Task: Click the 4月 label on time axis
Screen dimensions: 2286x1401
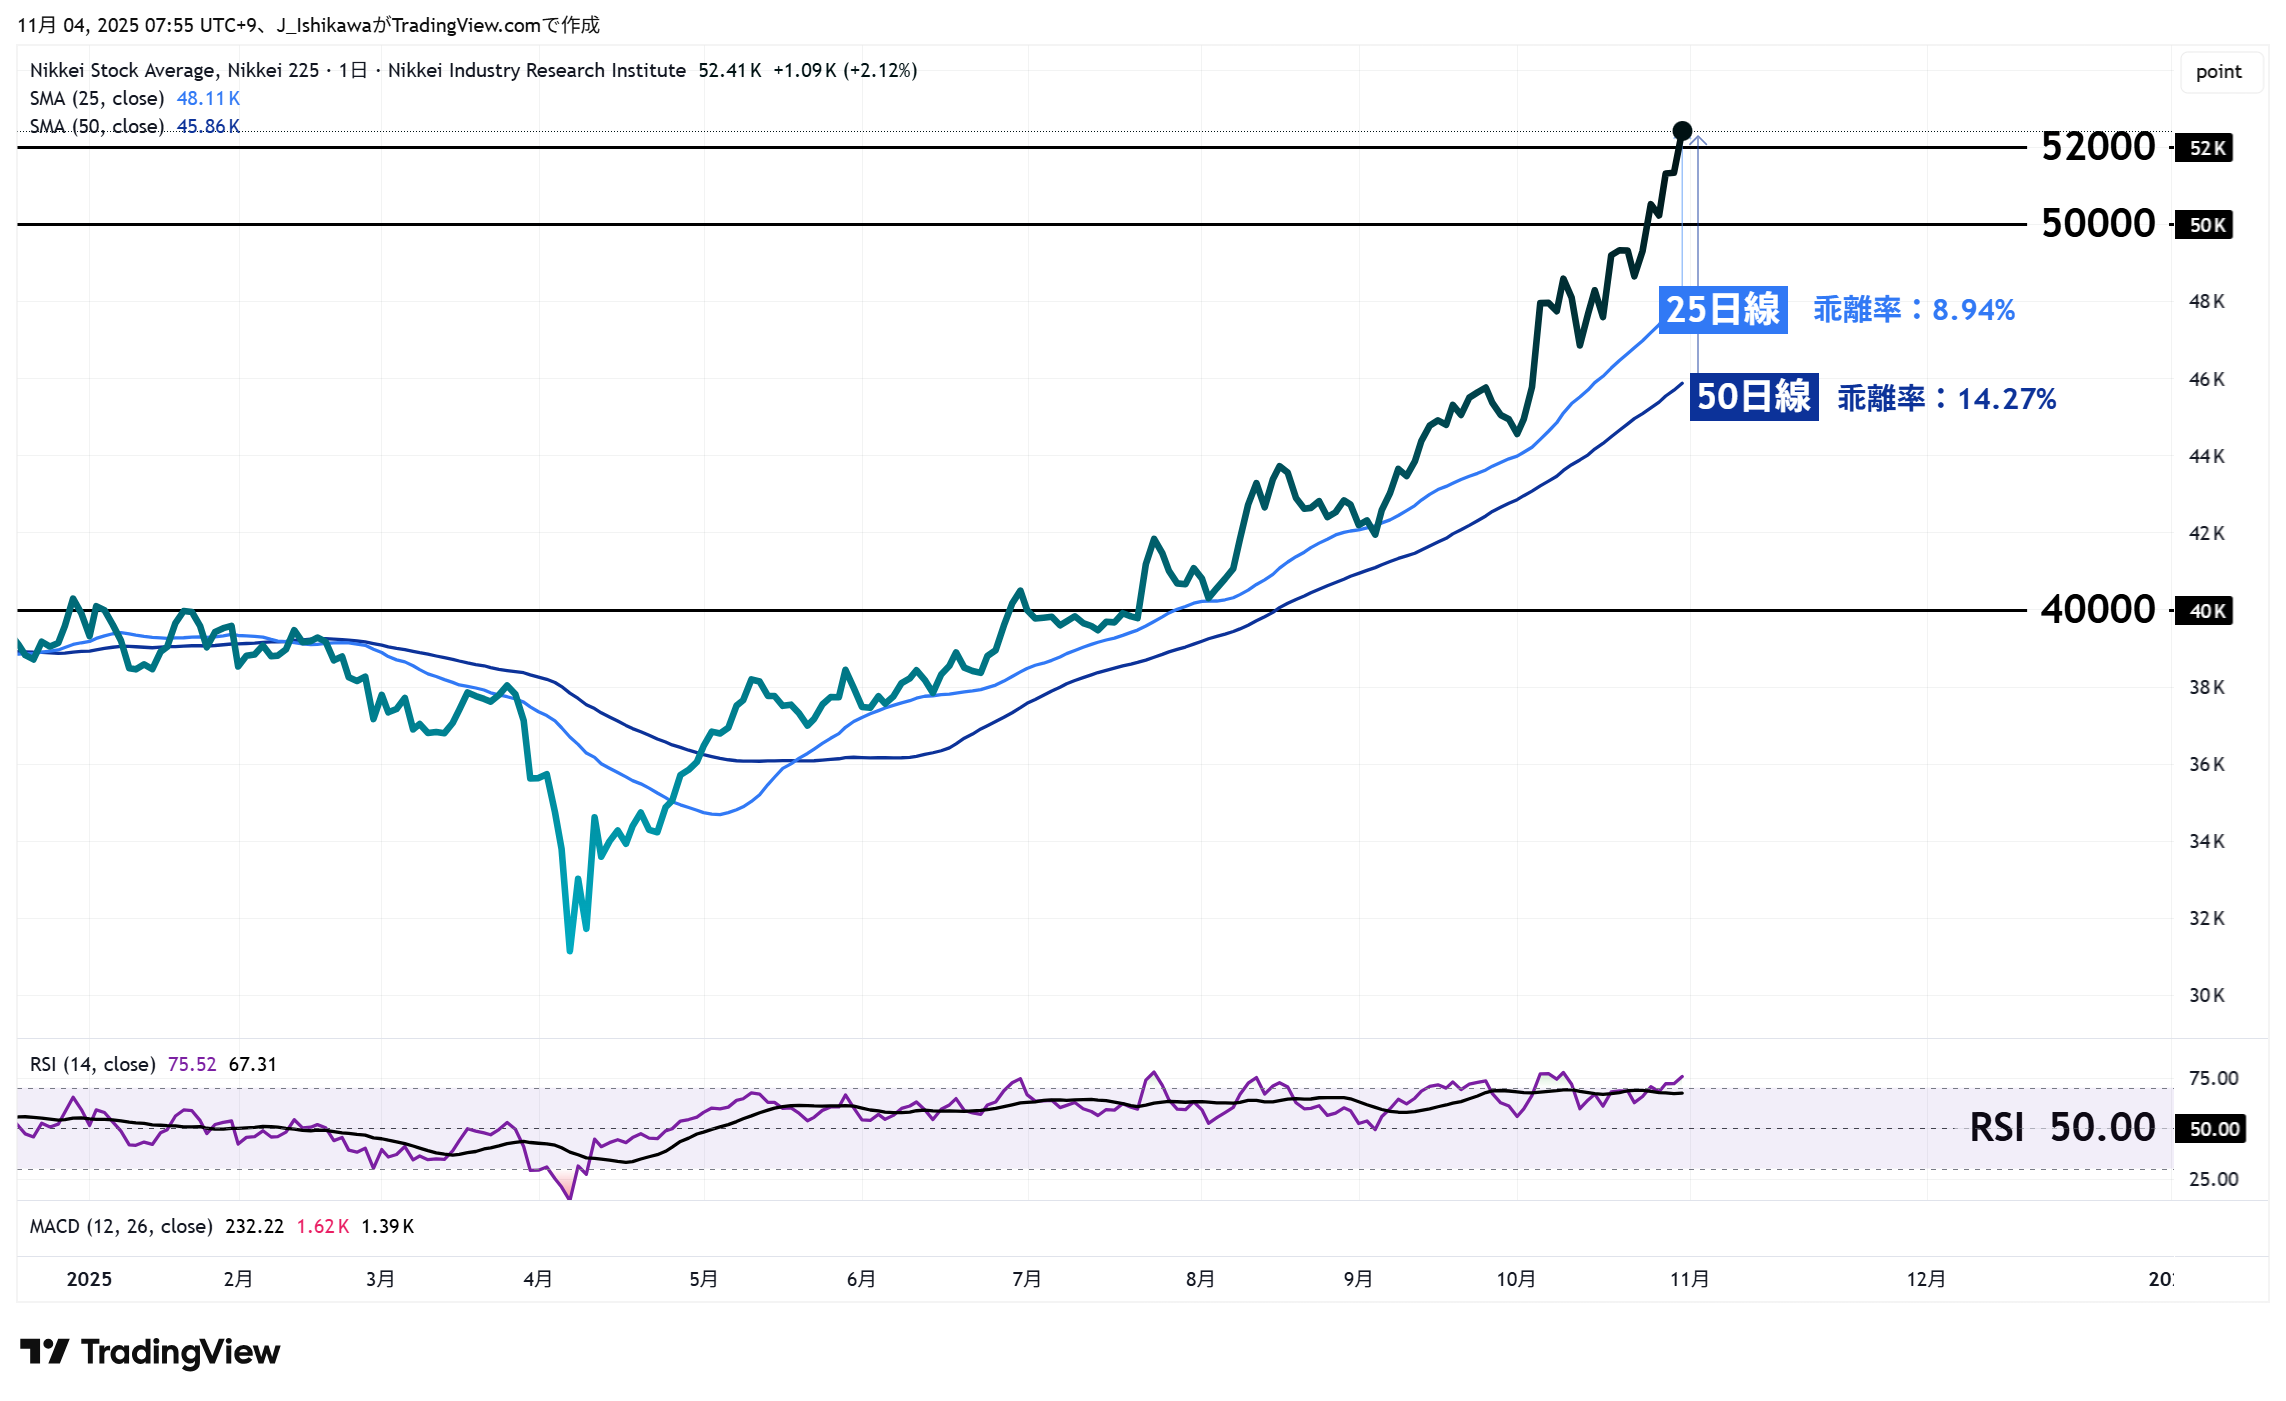Action: [x=538, y=1279]
